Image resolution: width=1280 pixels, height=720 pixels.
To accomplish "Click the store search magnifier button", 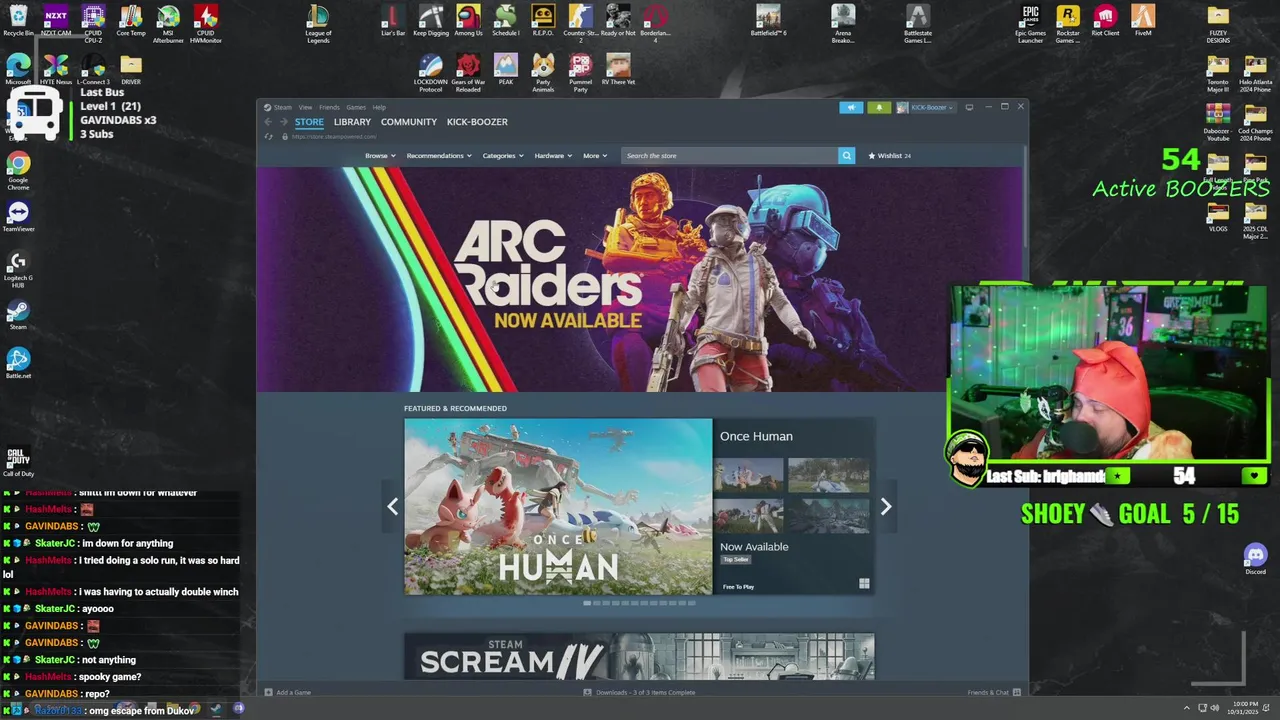I will tap(847, 155).
